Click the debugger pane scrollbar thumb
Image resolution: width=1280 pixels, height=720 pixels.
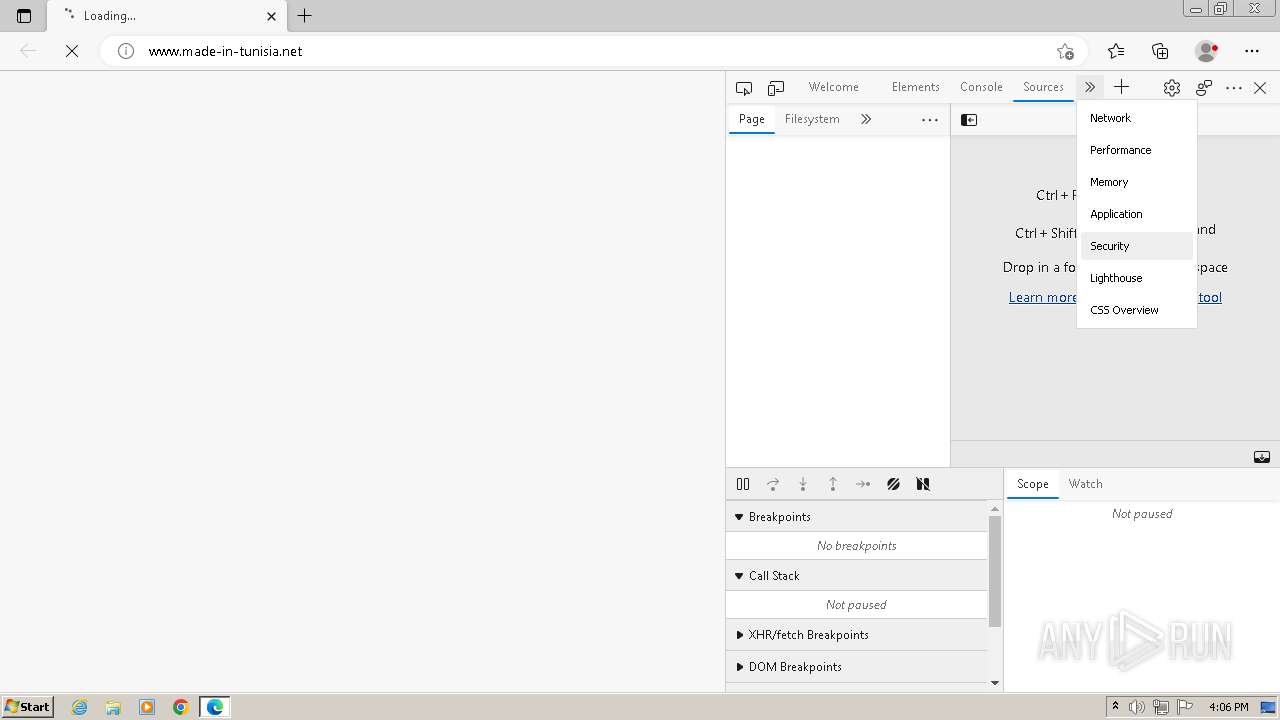tap(995, 572)
